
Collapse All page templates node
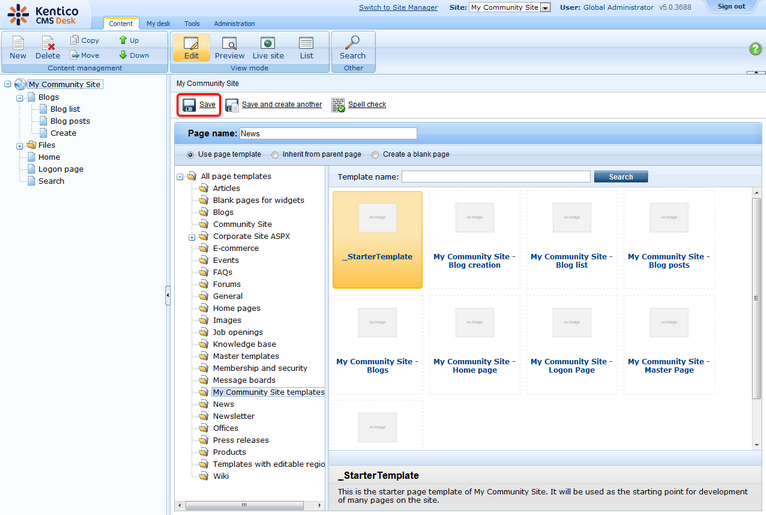pos(180,176)
